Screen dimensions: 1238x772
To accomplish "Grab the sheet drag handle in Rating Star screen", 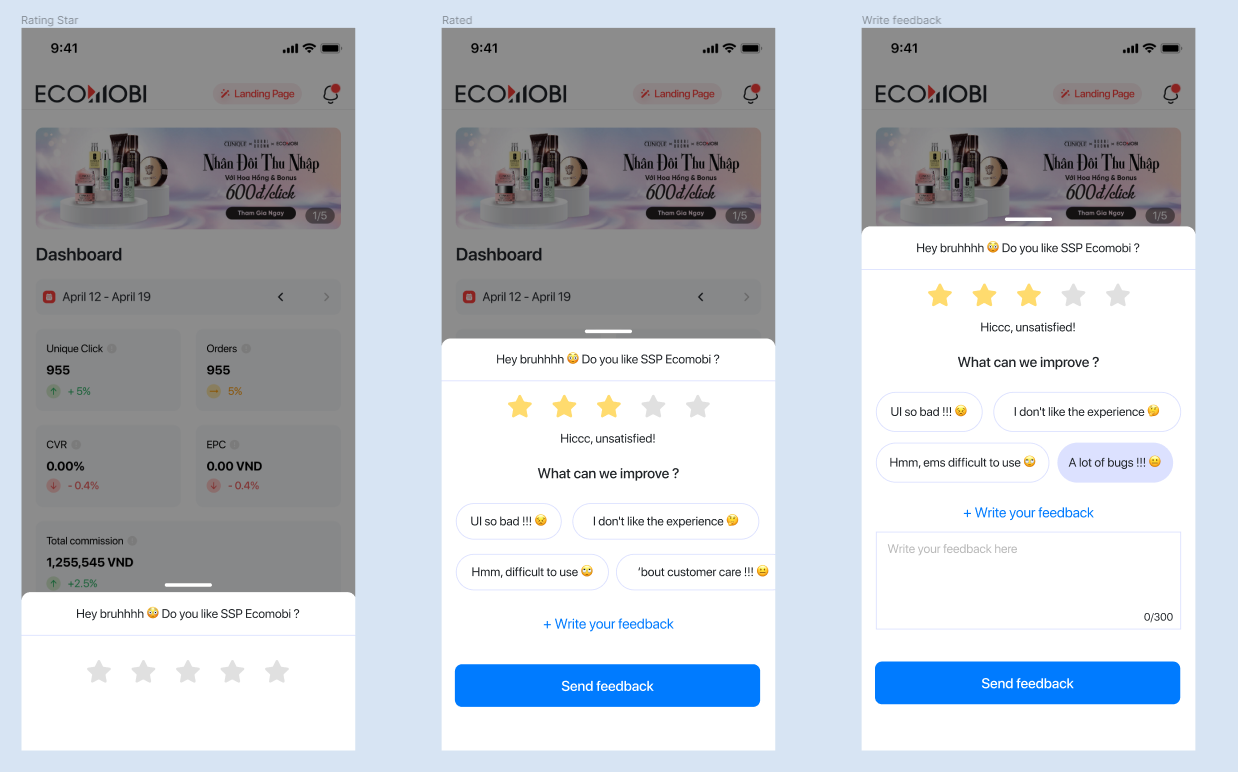I will pos(188,585).
